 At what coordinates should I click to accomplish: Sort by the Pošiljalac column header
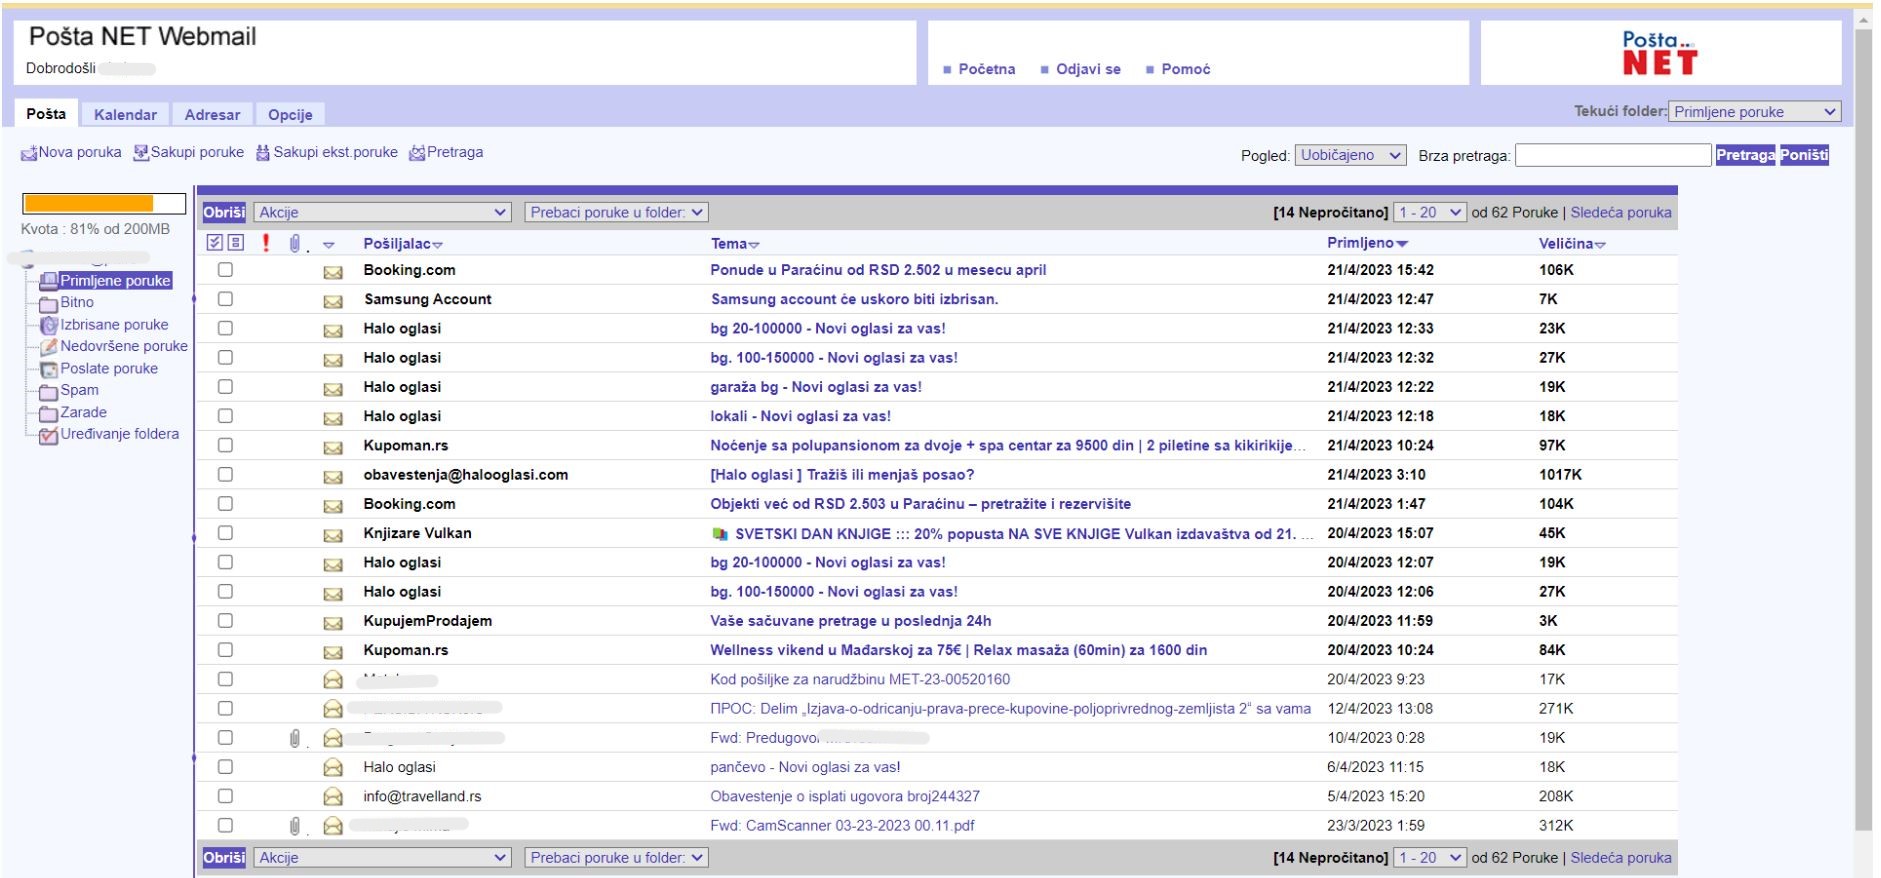click(402, 244)
